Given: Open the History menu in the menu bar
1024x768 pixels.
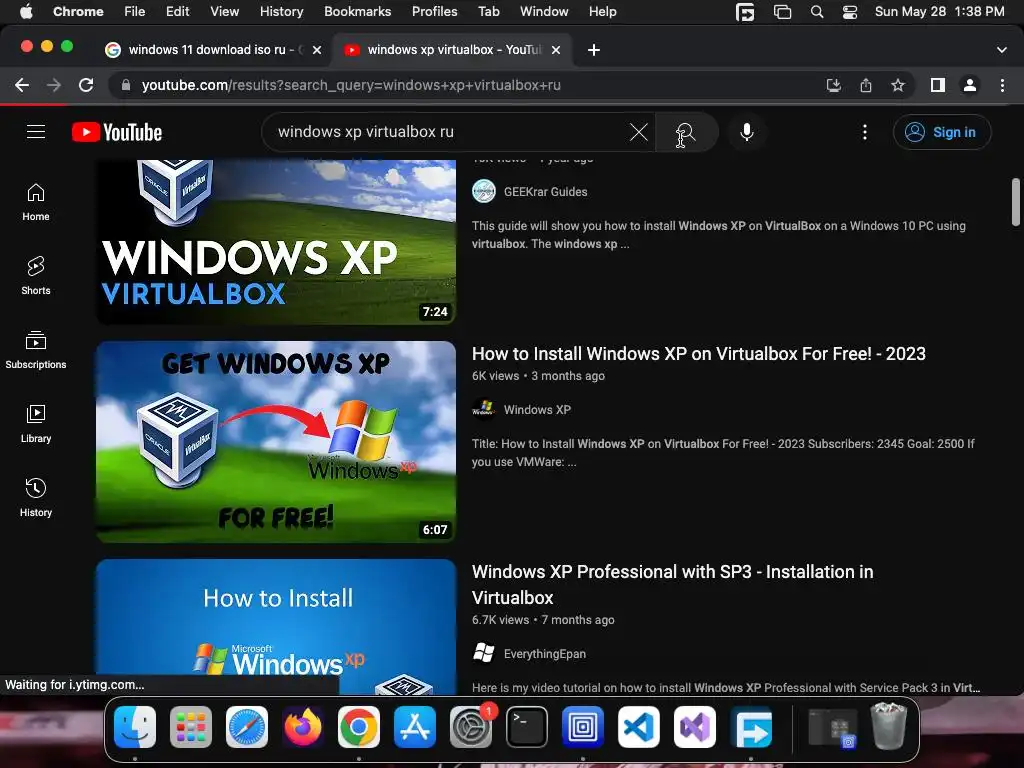Looking at the screenshot, I should [x=281, y=11].
